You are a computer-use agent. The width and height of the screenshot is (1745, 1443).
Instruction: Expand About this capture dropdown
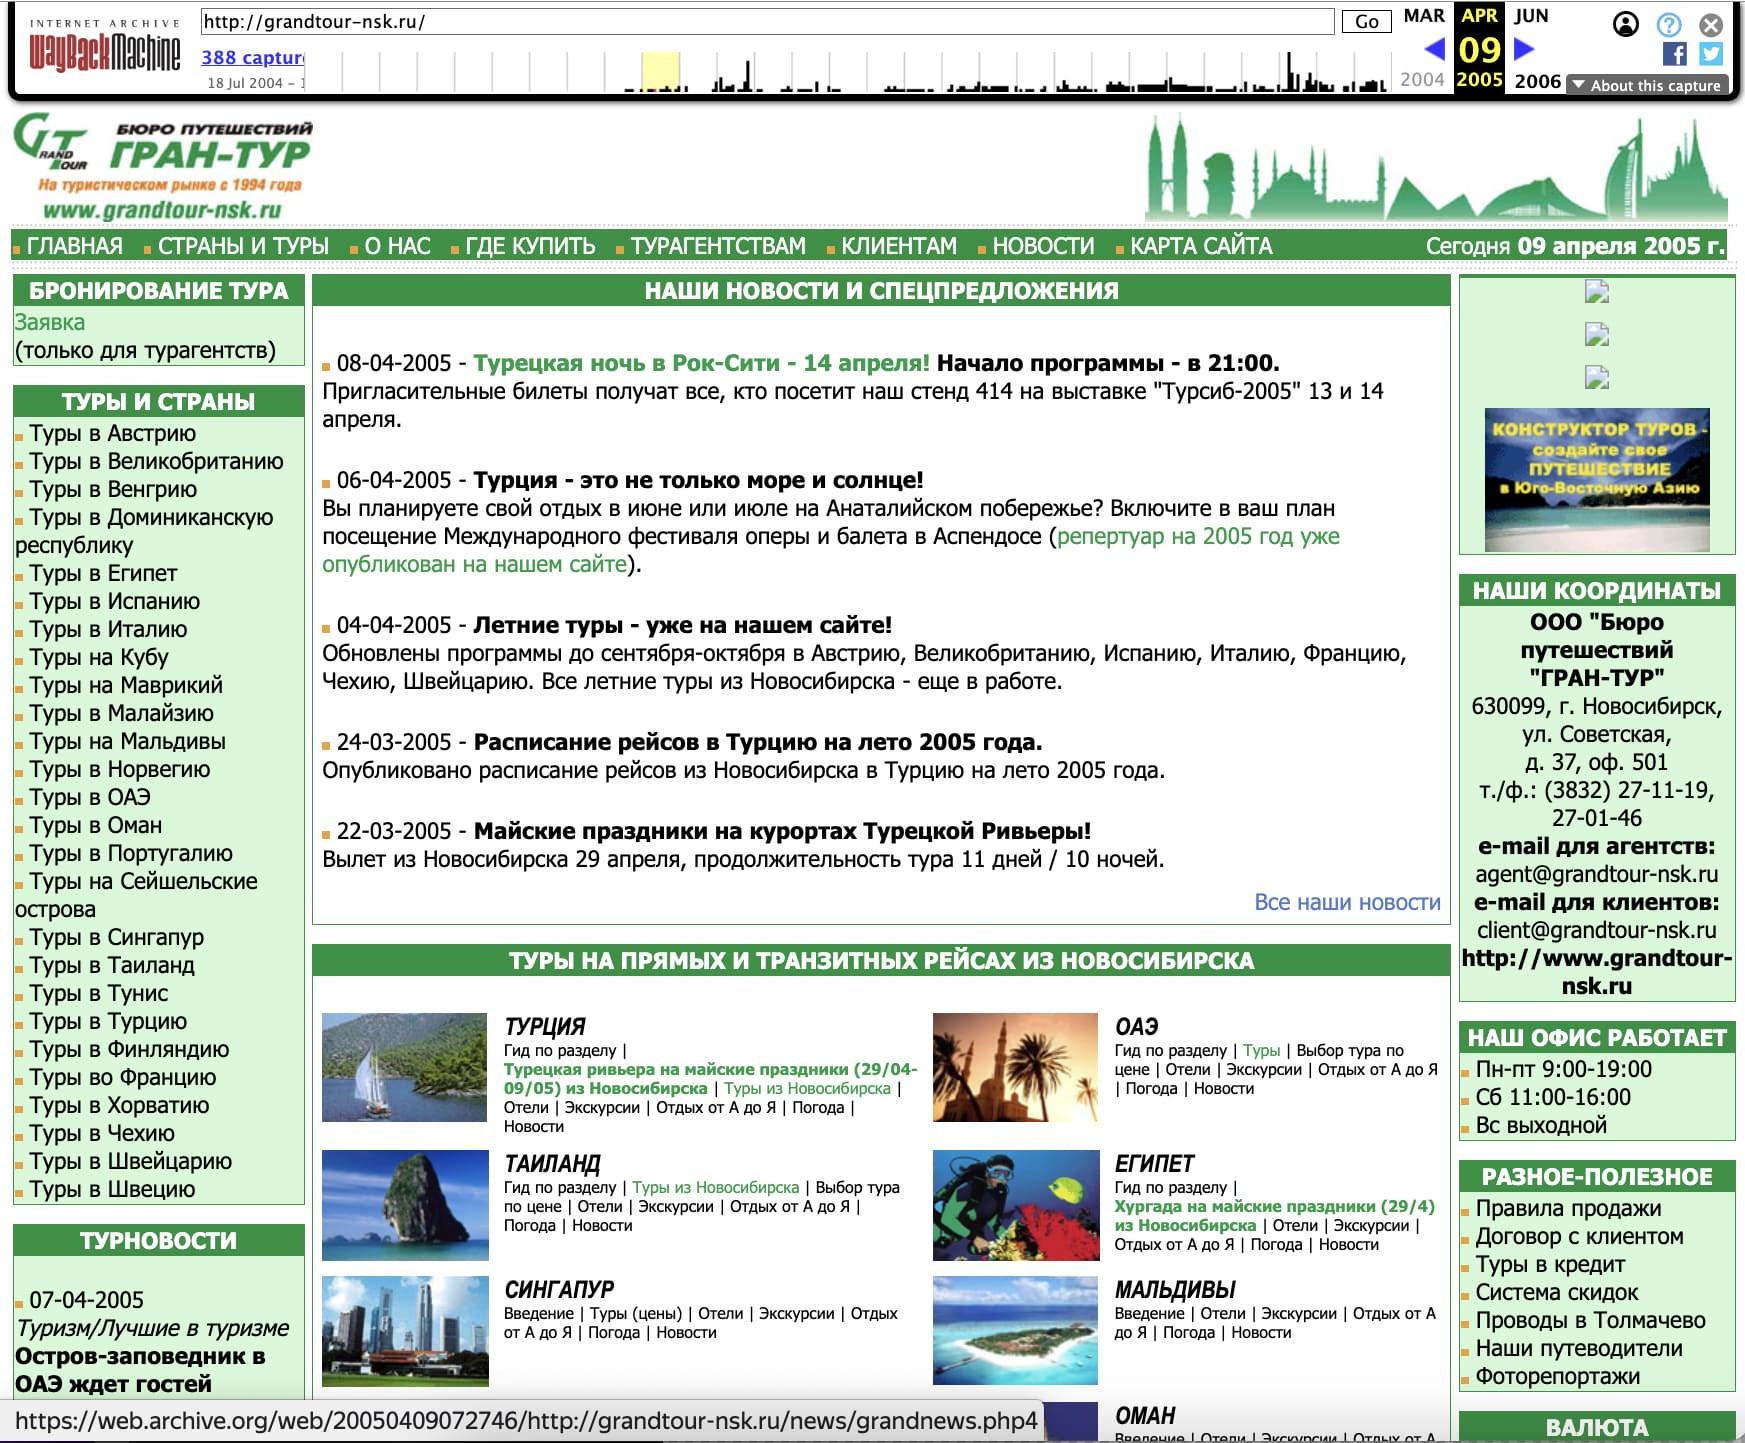1647,85
